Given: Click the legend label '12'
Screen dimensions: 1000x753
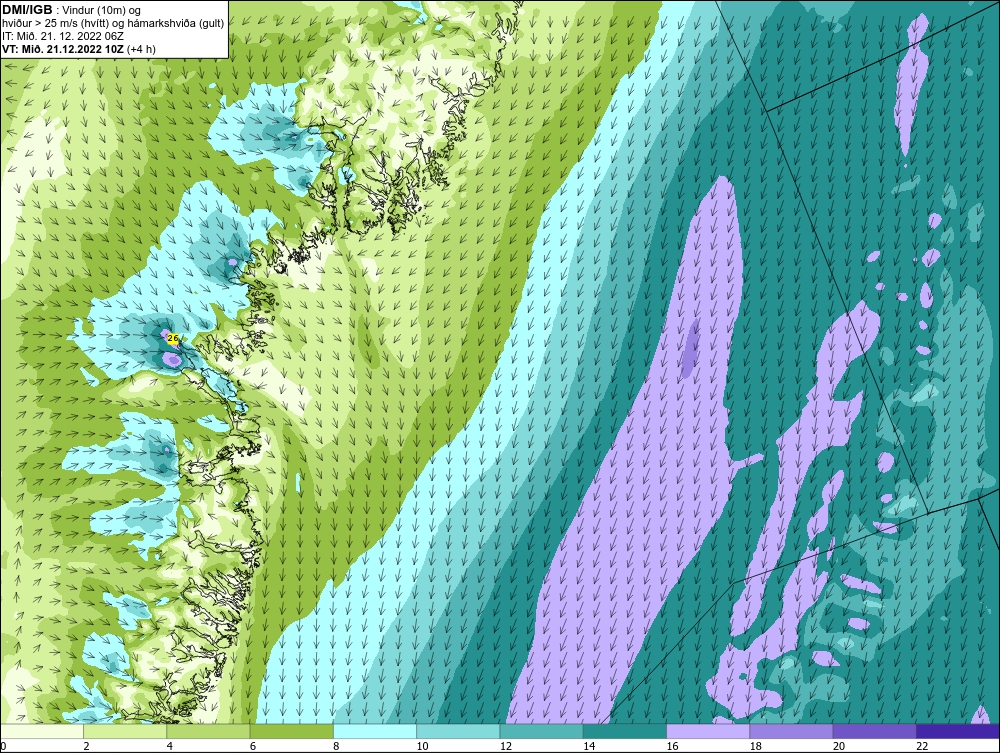Looking at the screenshot, I should coord(505,746).
